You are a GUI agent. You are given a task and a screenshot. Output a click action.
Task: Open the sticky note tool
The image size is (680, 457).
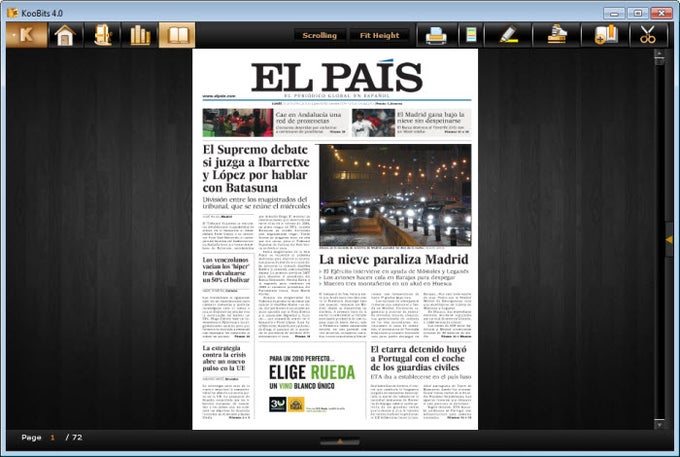click(x=471, y=35)
